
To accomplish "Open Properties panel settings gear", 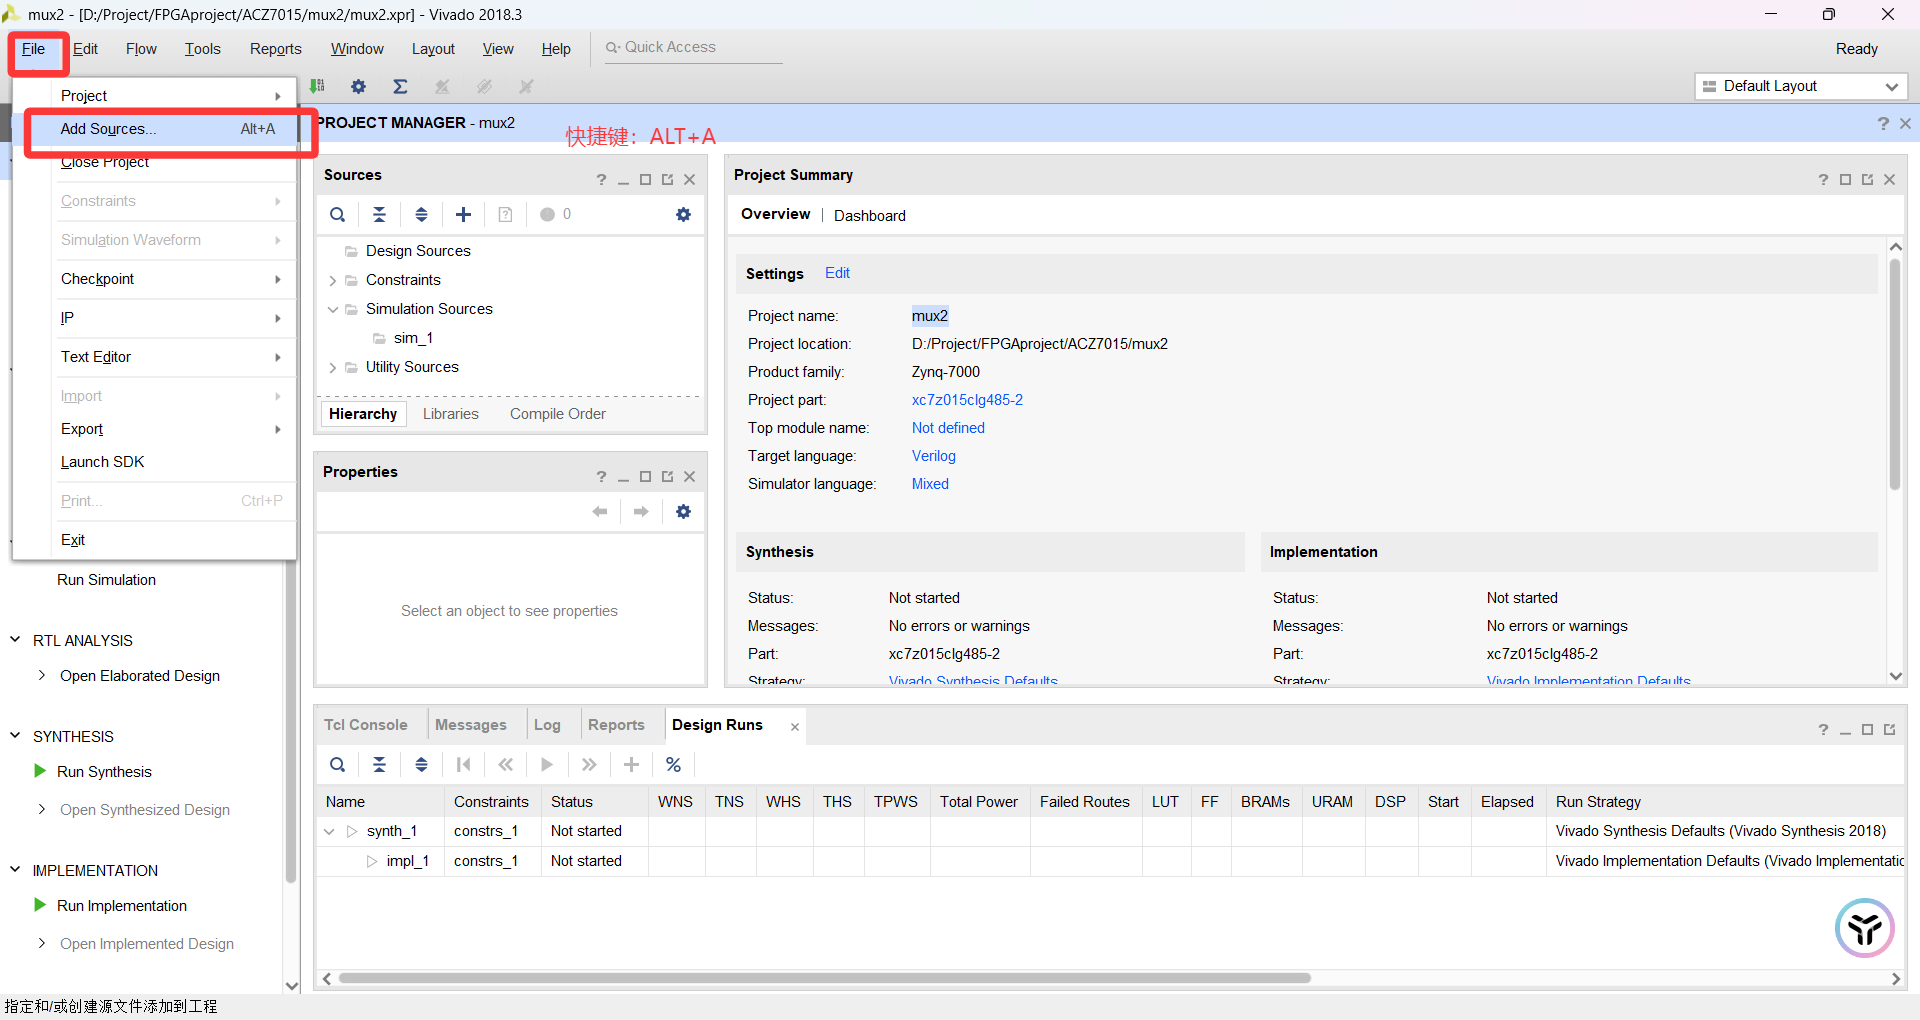I will (684, 512).
